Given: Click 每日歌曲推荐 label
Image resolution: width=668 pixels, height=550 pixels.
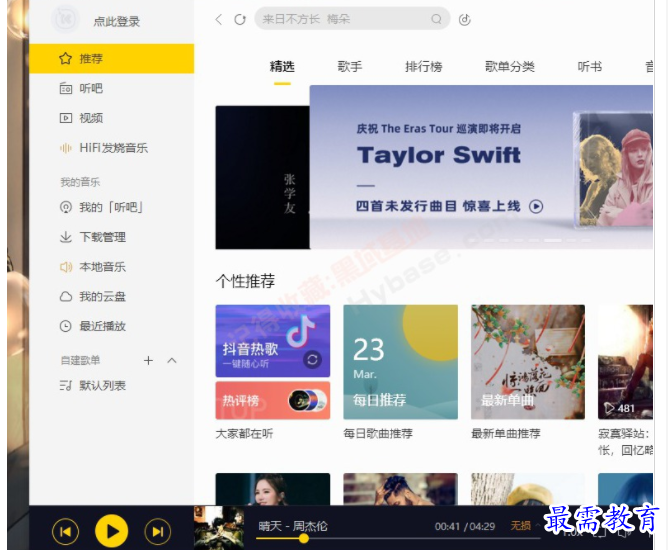Looking at the screenshot, I should pyautogui.click(x=378, y=434).
